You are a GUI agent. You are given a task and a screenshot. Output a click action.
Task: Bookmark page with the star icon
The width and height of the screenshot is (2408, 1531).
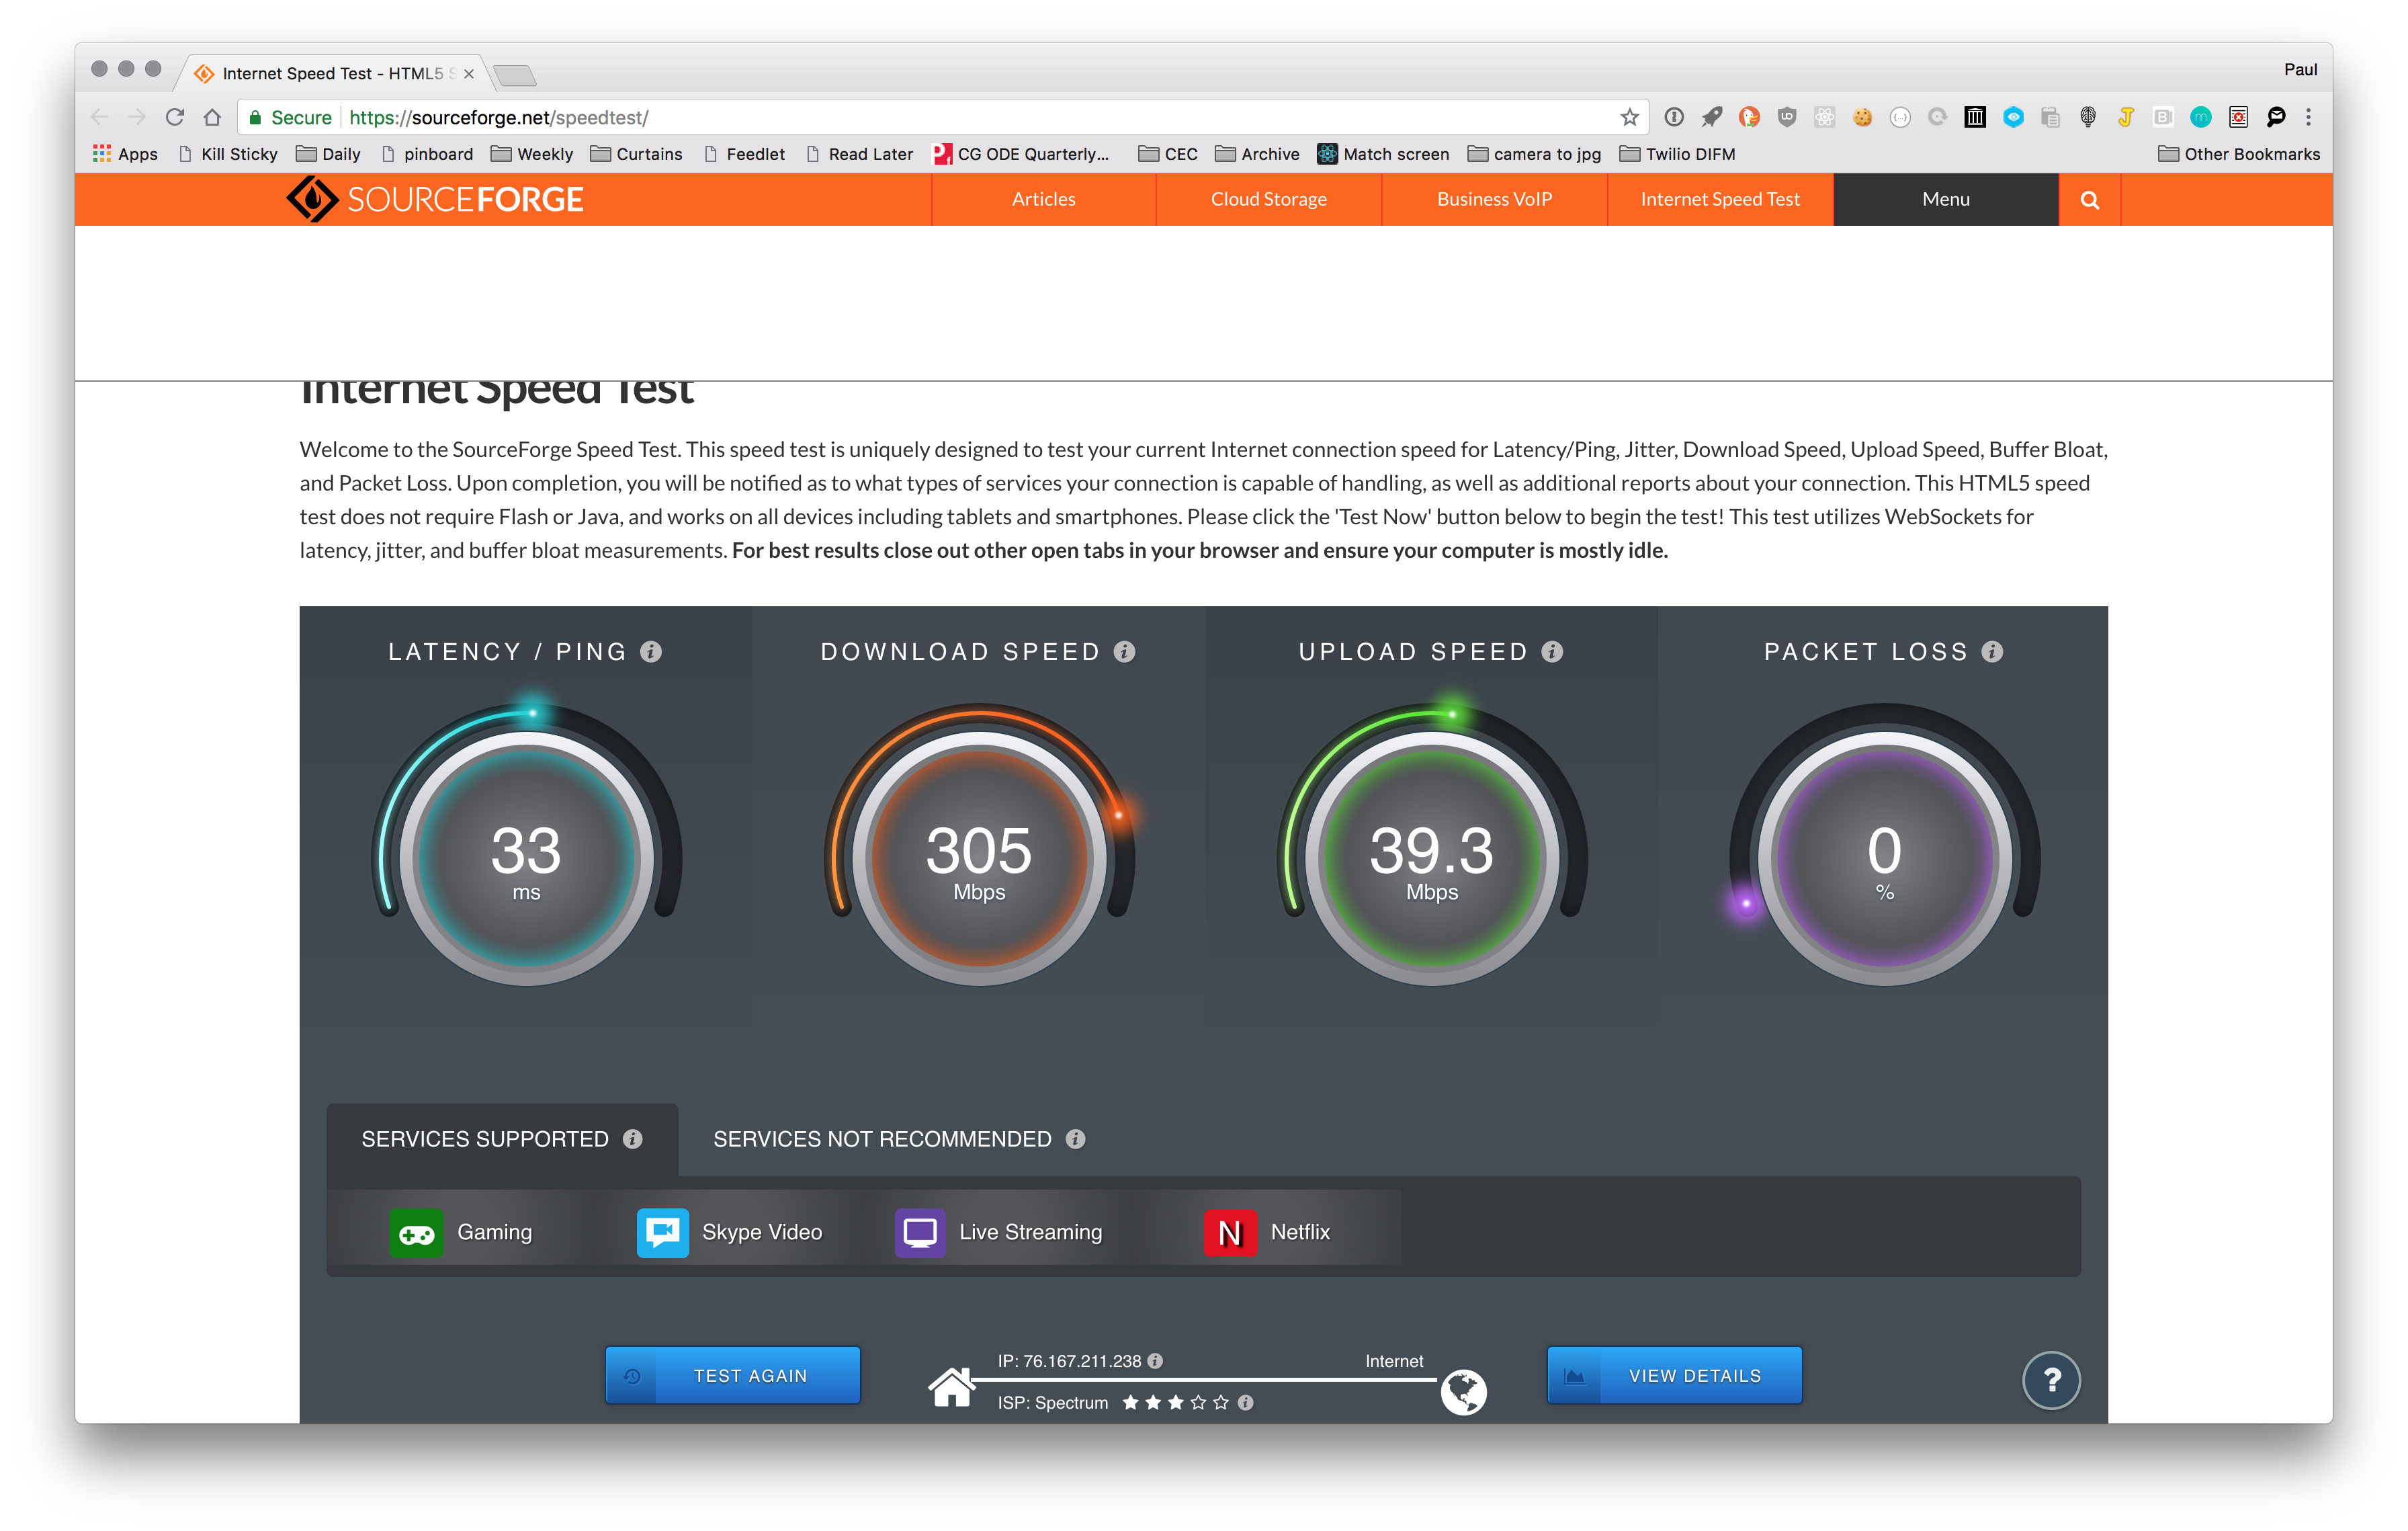tap(1629, 118)
